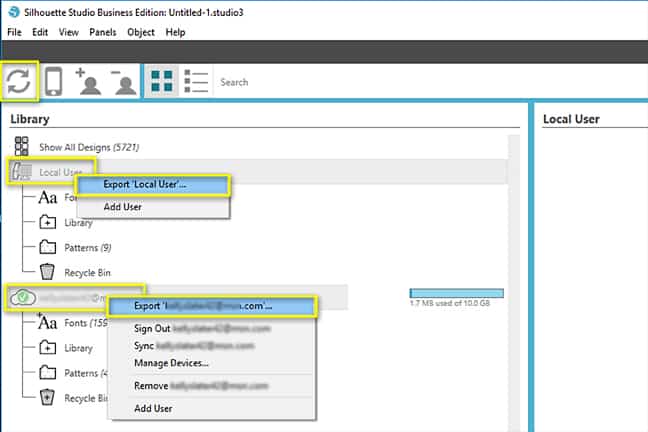Expand the cloud account Library folder
Screen dimensions: 648x432
[x=48, y=347]
